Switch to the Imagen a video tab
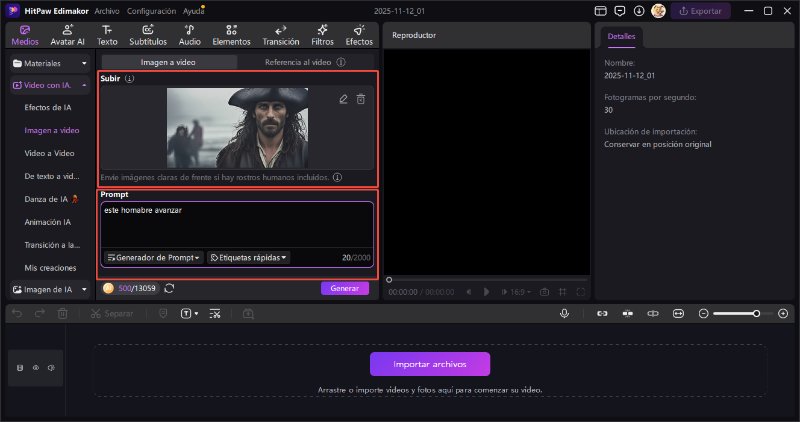The image size is (800, 422). (x=168, y=62)
